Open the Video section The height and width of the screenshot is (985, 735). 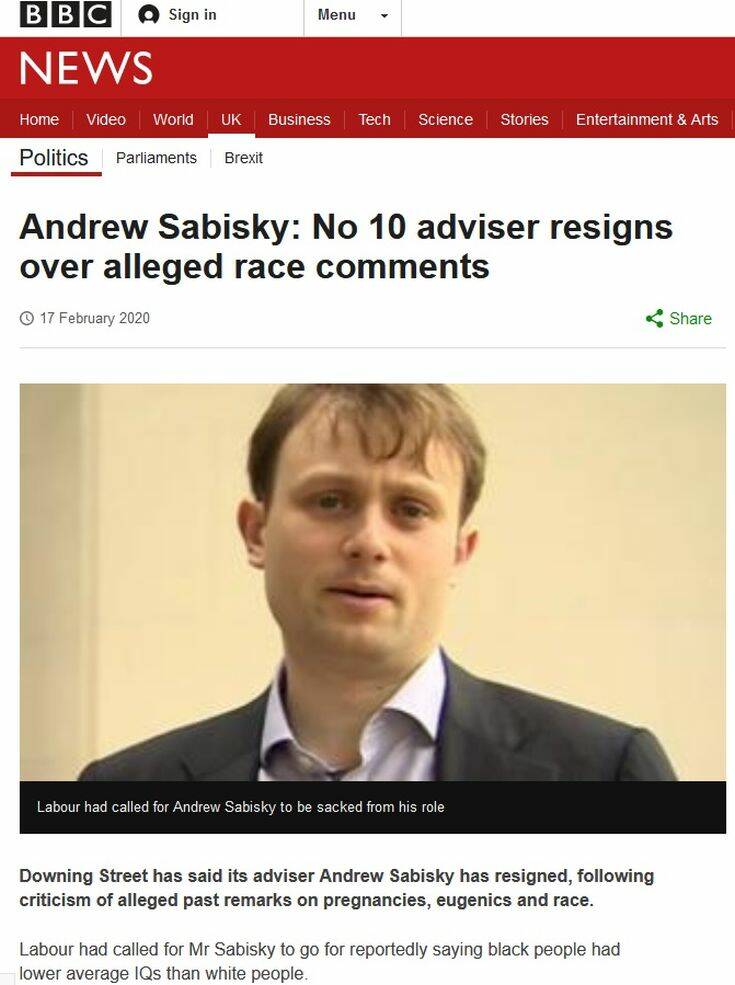click(106, 119)
